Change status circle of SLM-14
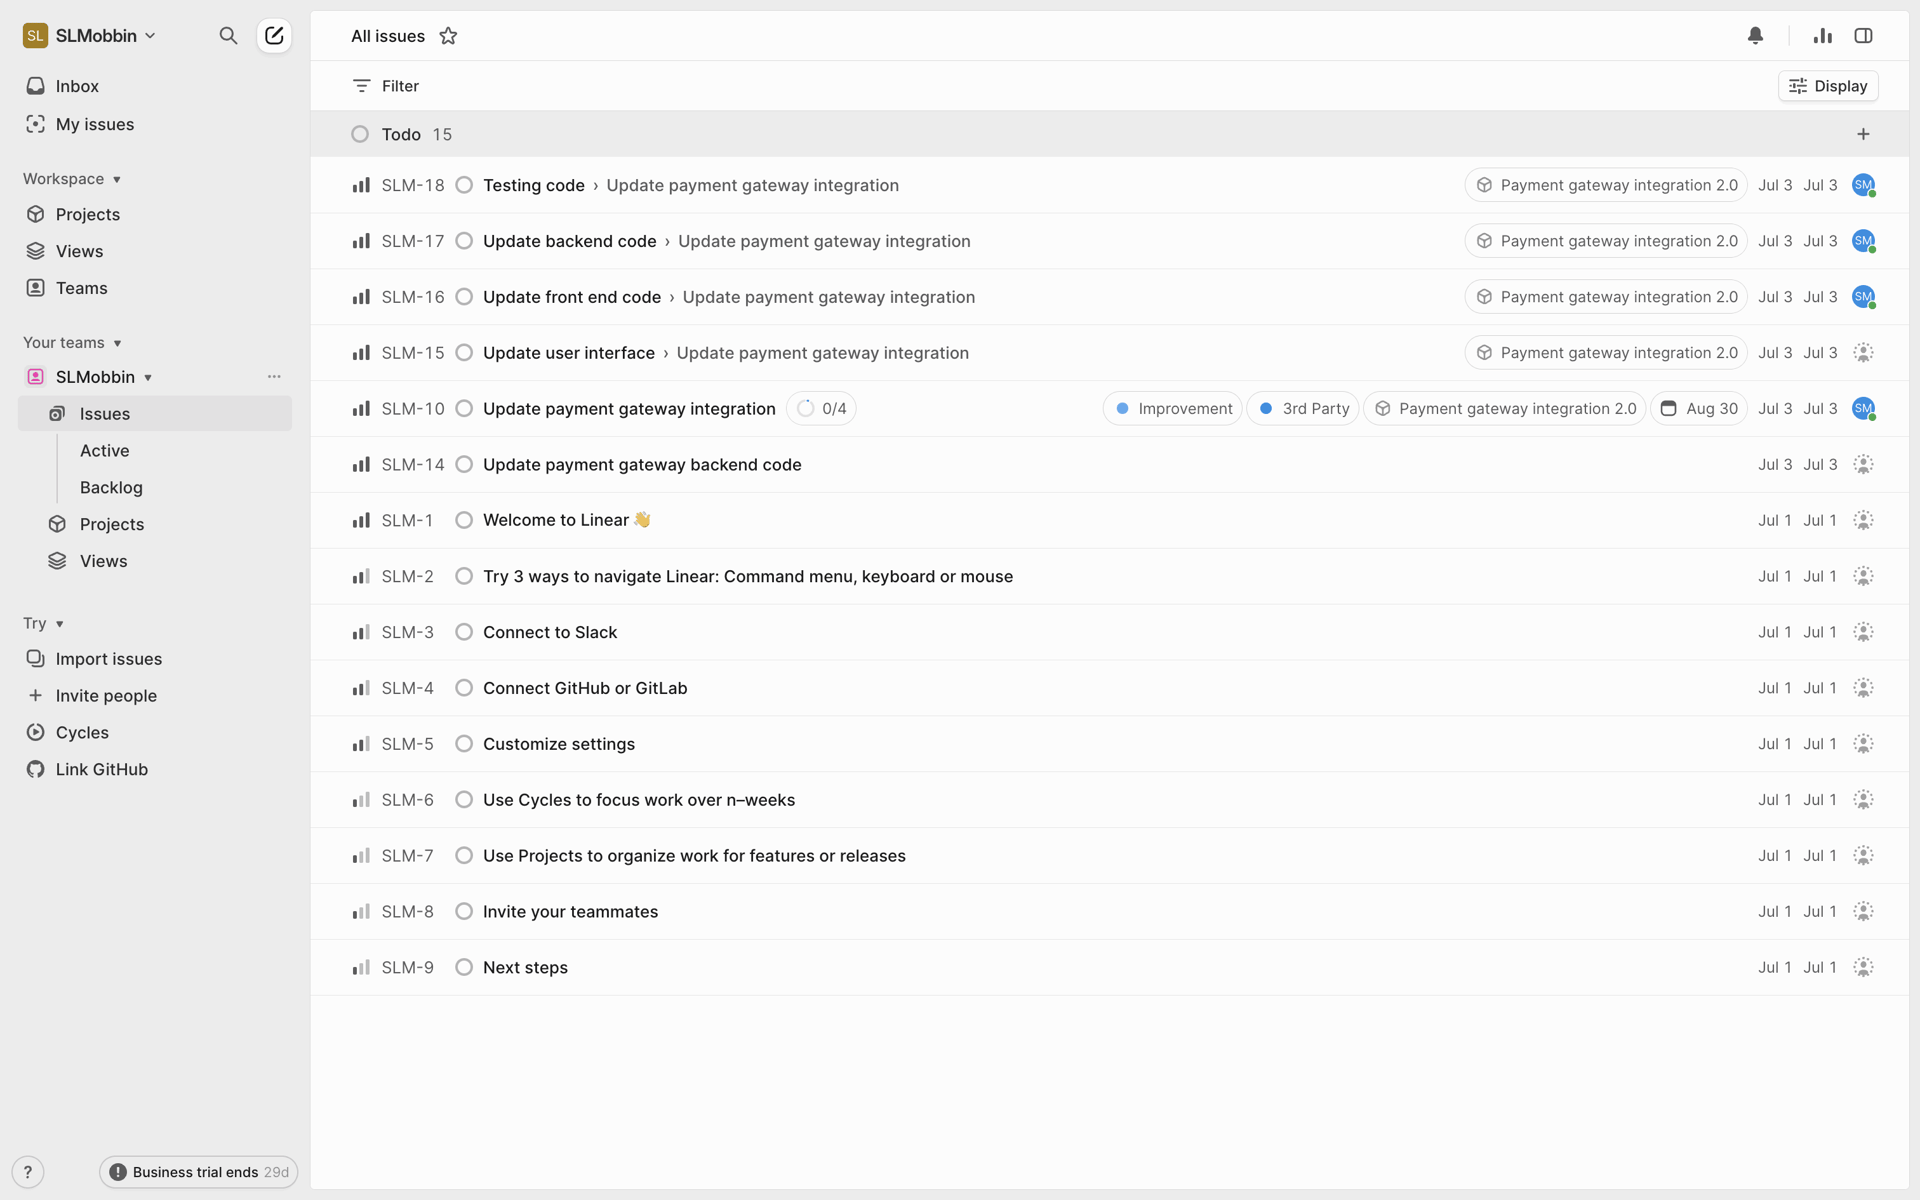This screenshot has height=1200, width=1920. (x=464, y=465)
